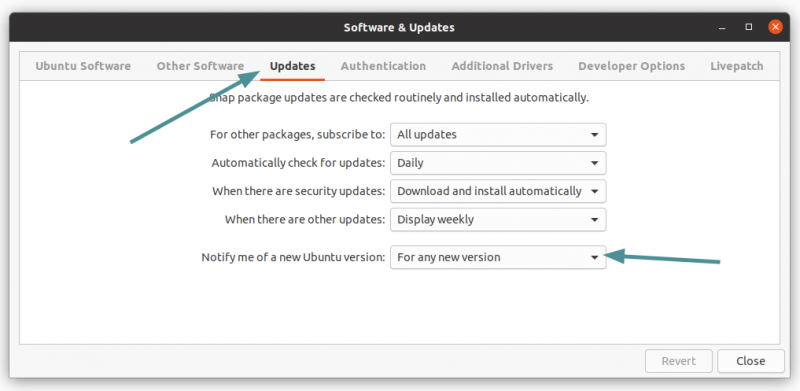Switch to the Ubuntu Software tab
The width and height of the screenshot is (800, 391).
[x=83, y=66]
